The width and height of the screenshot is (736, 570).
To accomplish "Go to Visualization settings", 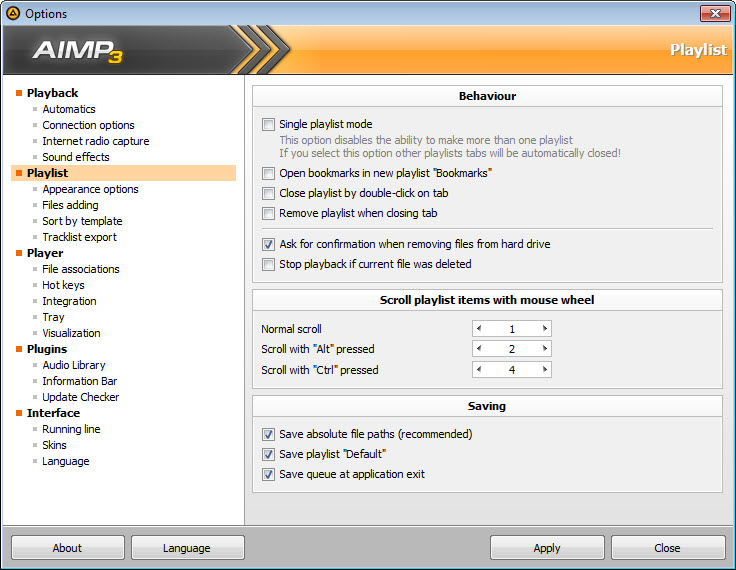I will [71, 333].
